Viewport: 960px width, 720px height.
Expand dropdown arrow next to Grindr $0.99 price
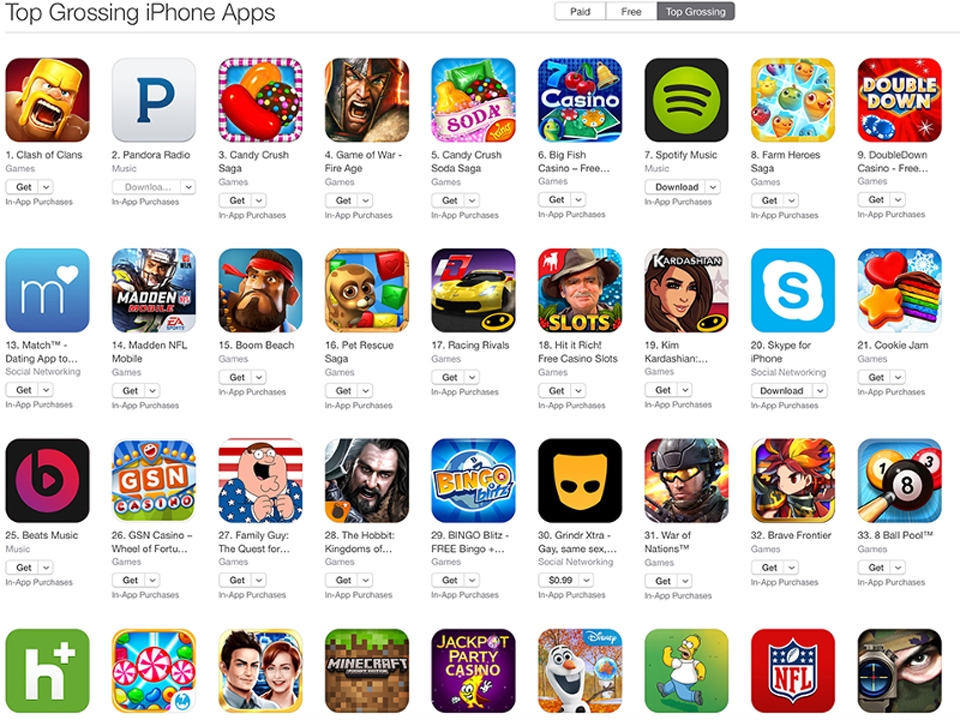click(587, 580)
